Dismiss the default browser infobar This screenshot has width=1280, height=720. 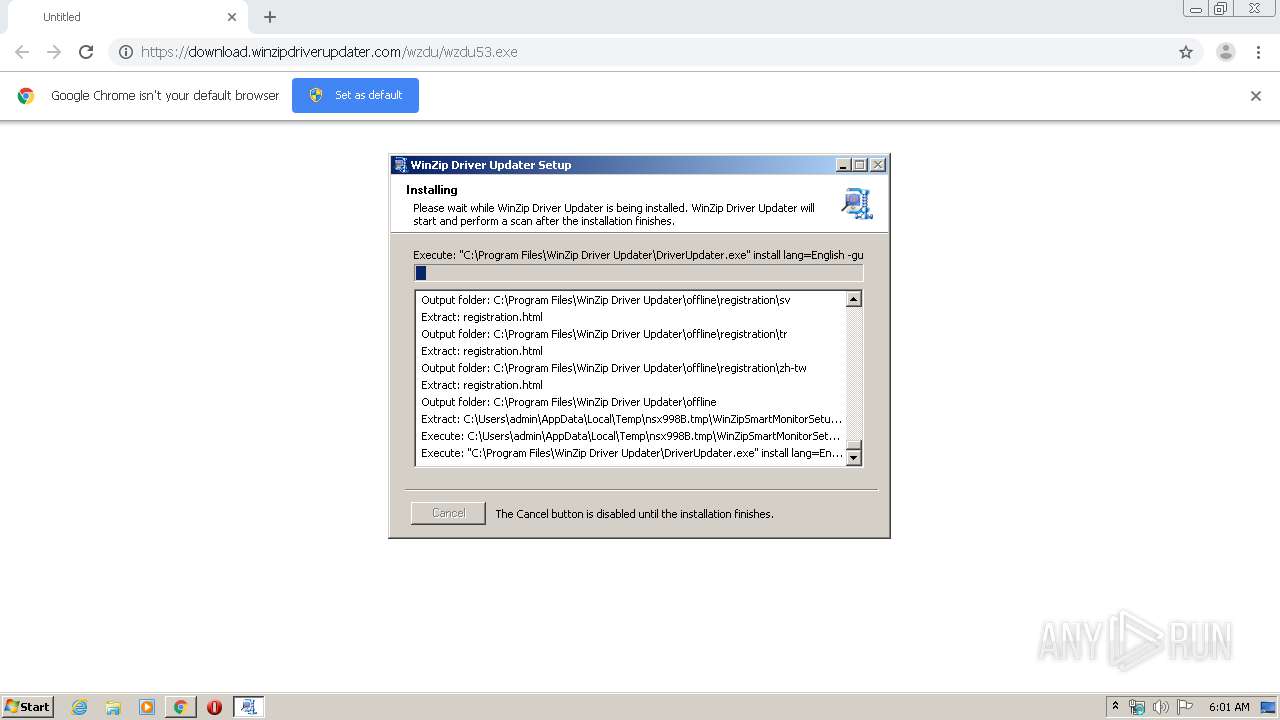point(1256,96)
